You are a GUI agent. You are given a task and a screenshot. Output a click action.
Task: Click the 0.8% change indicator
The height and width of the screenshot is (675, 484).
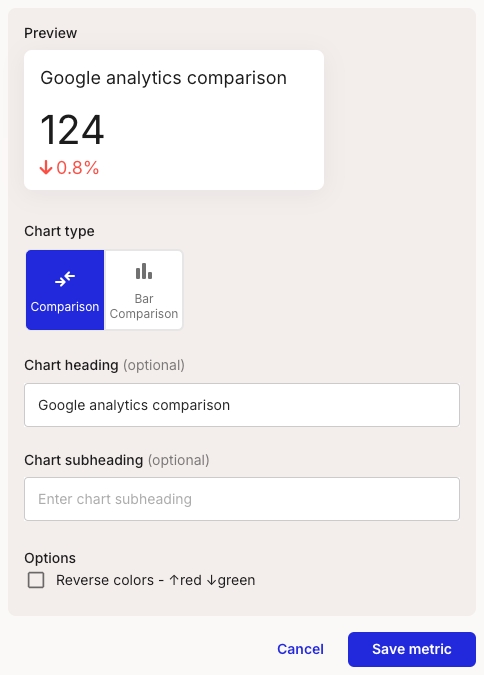[x=78, y=167]
